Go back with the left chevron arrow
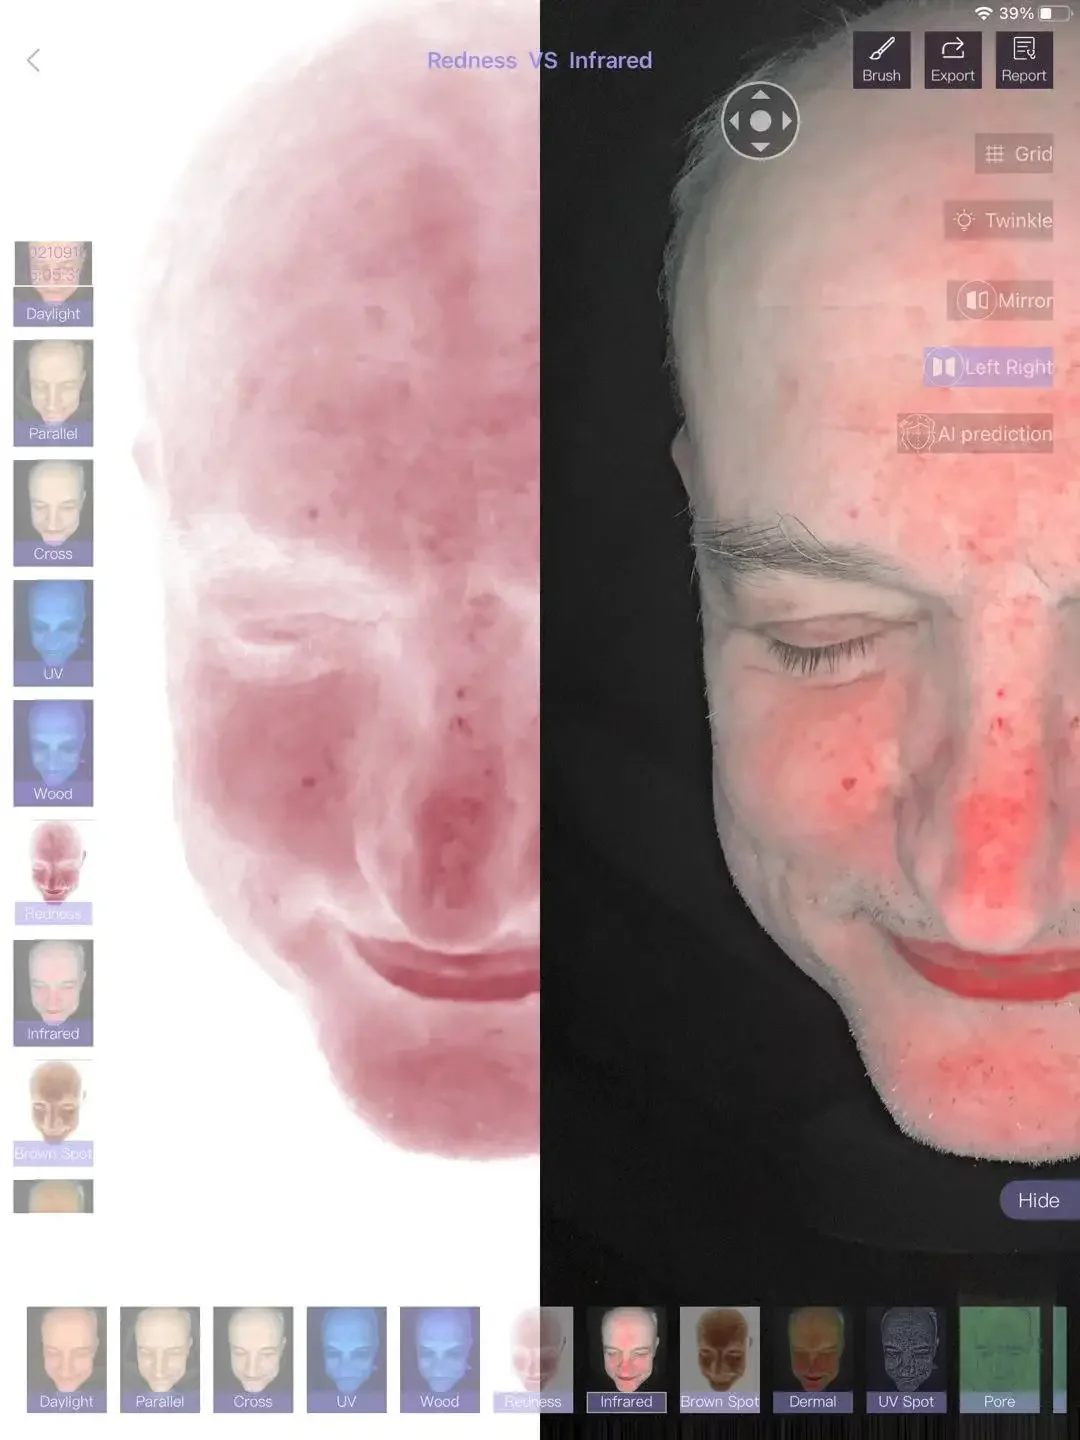 (33, 61)
